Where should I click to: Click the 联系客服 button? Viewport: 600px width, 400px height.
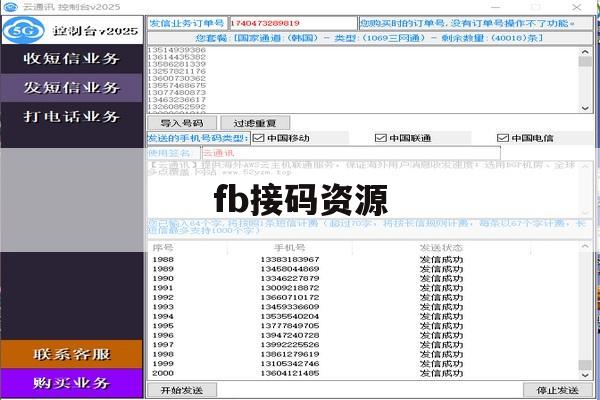pyautogui.click(x=72, y=354)
